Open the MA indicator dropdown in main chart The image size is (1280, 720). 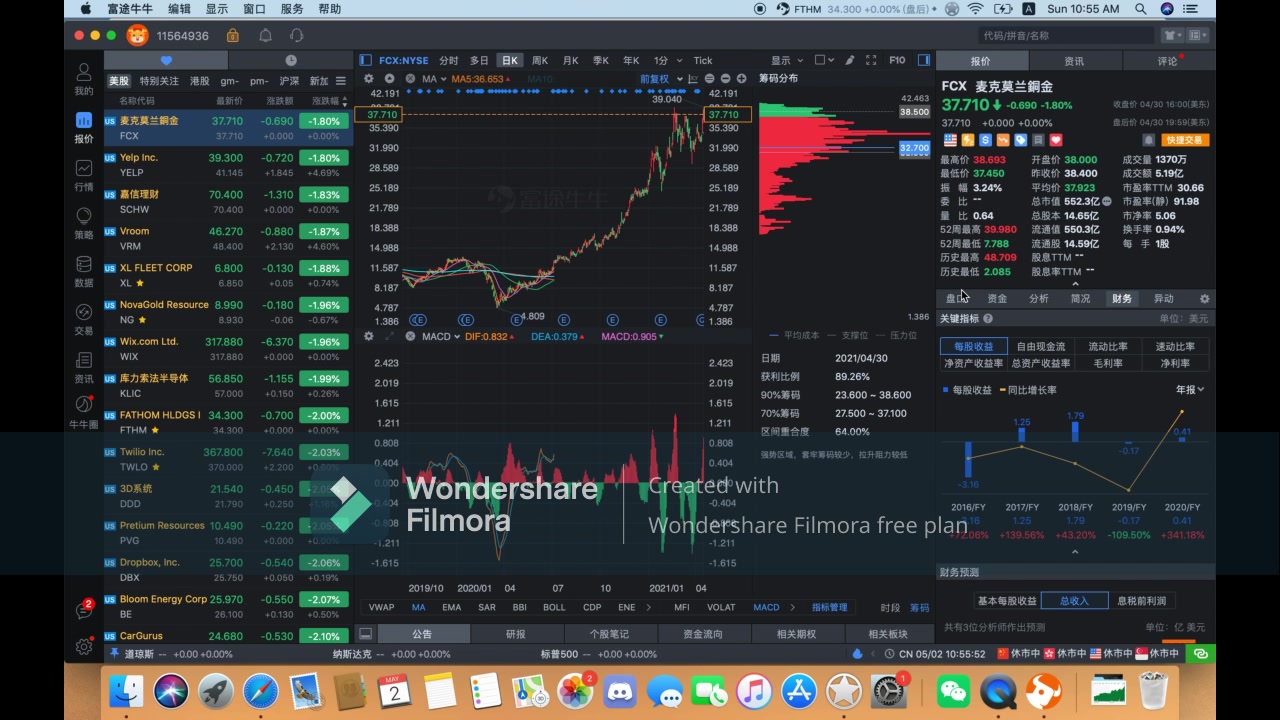click(x=433, y=78)
